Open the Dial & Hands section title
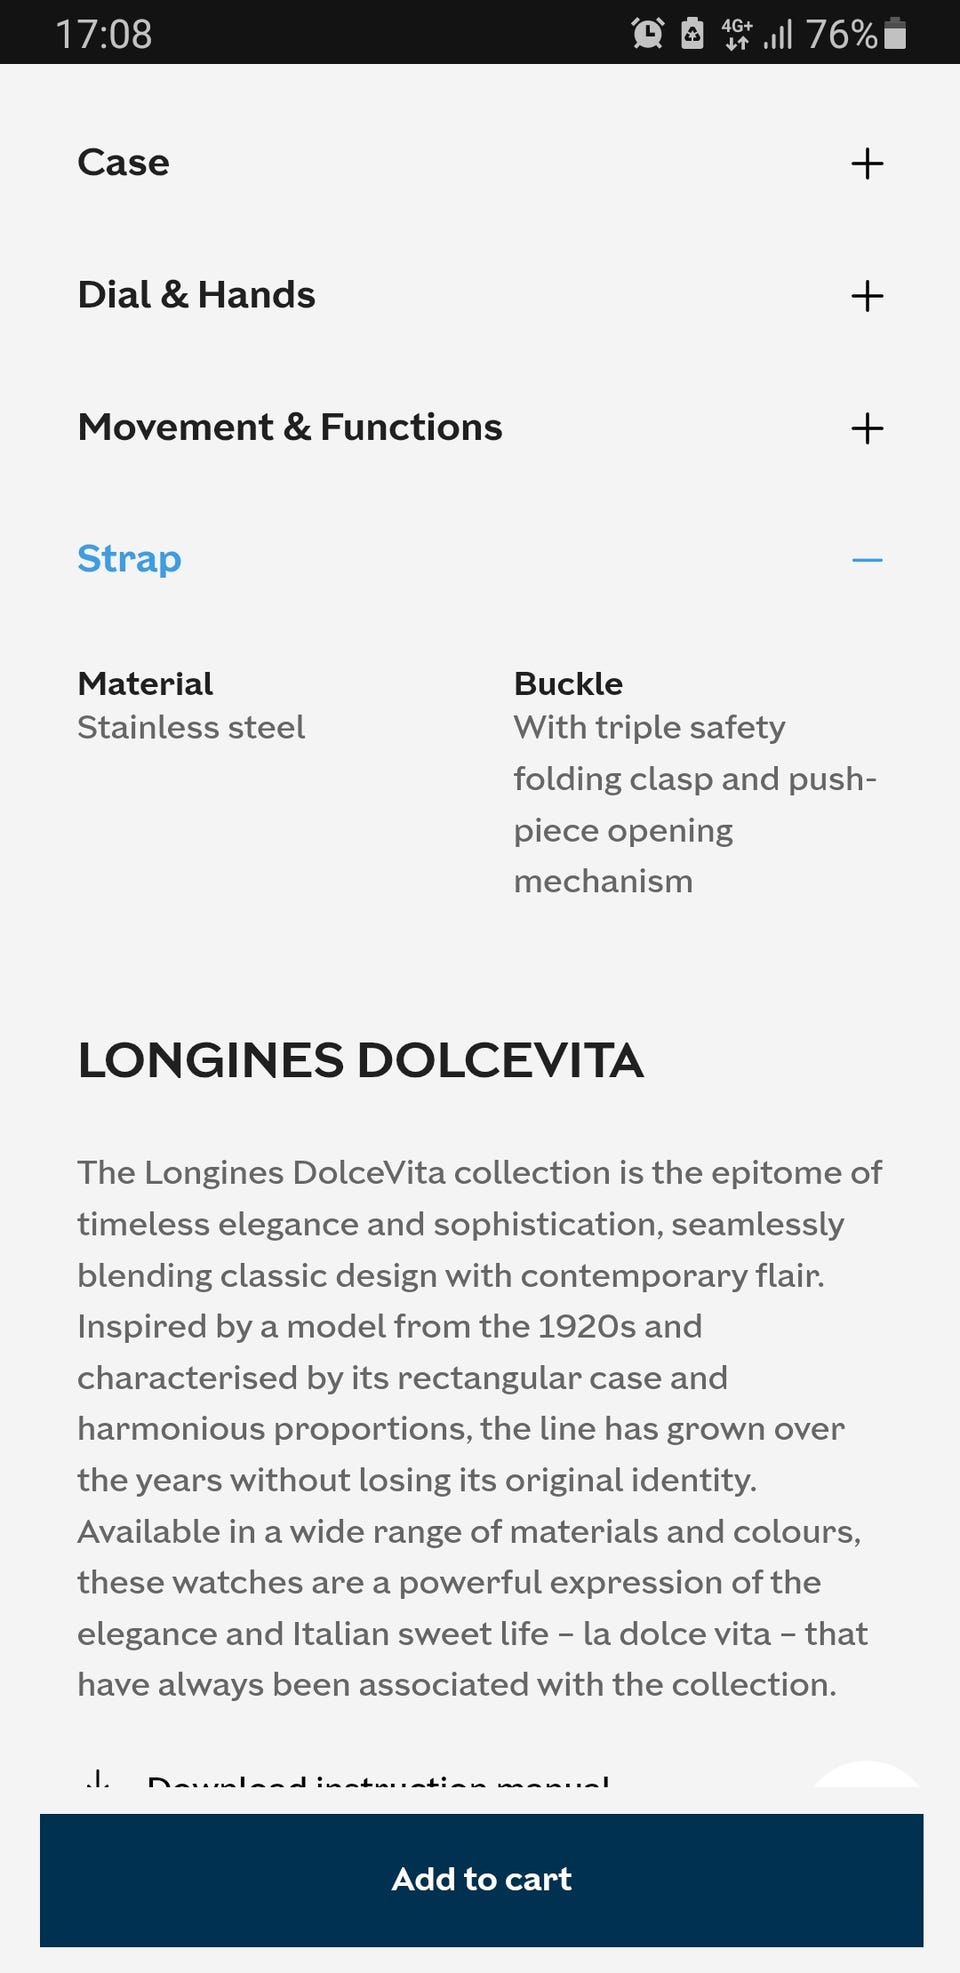960x1973 pixels. (197, 295)
